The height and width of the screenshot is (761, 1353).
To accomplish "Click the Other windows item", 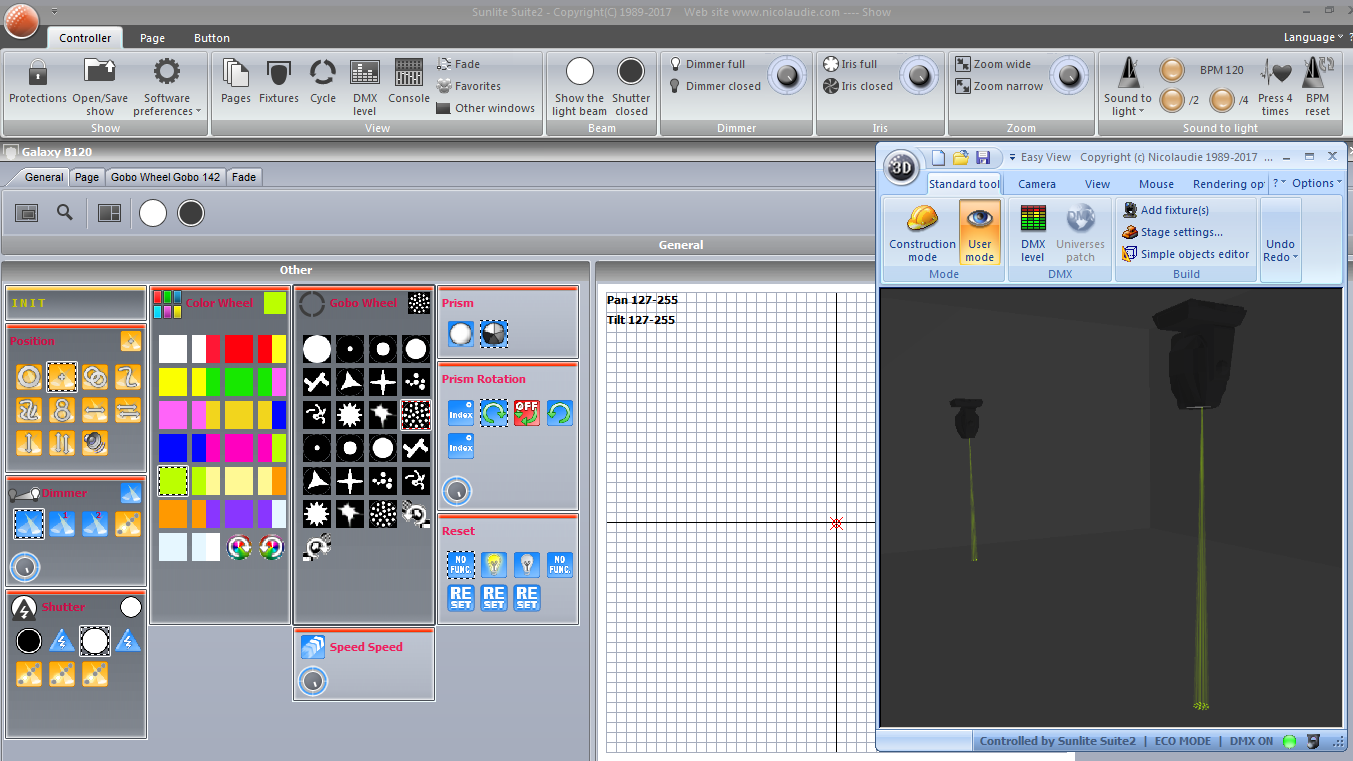I will [485, 108].
